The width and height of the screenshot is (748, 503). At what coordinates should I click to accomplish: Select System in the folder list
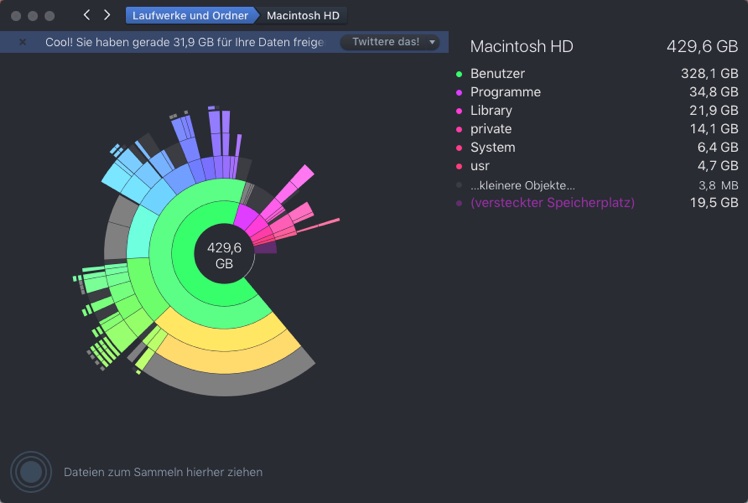coord(597,147)
